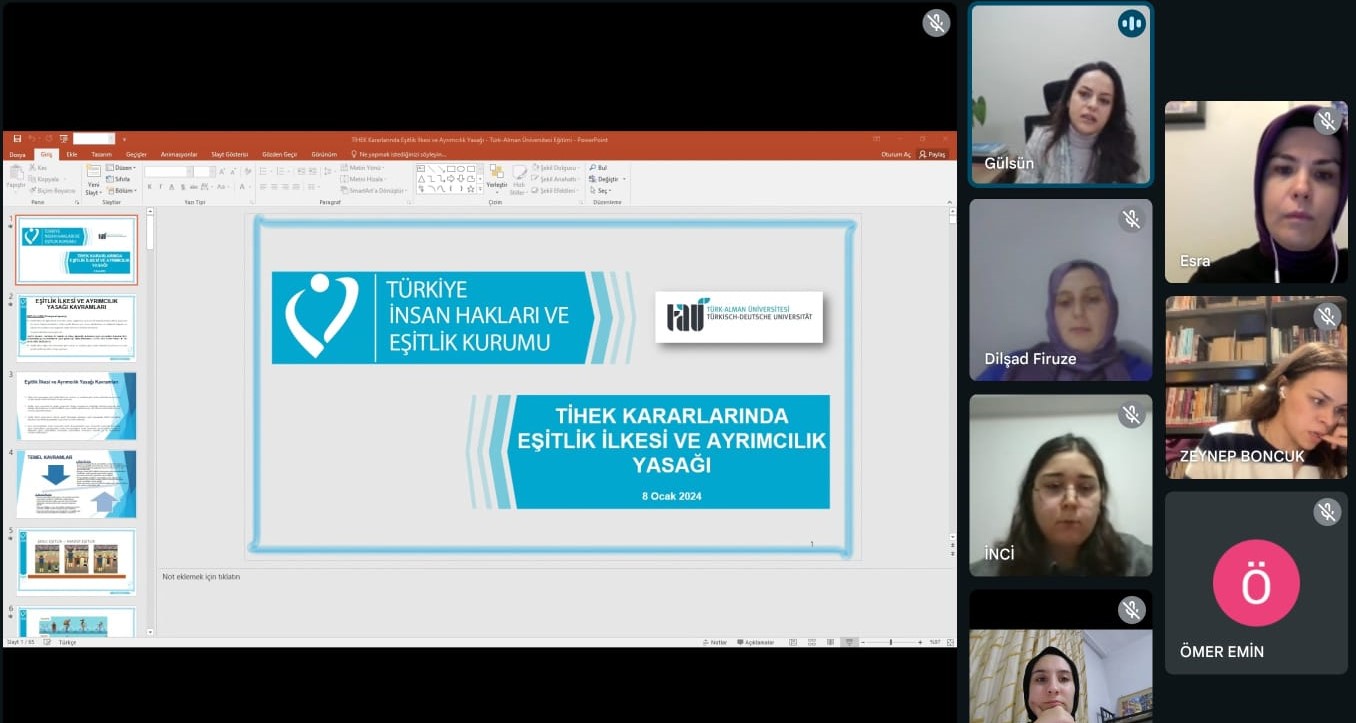
Task: Open the Dosya file tab
Action: (x=17, y=155)
